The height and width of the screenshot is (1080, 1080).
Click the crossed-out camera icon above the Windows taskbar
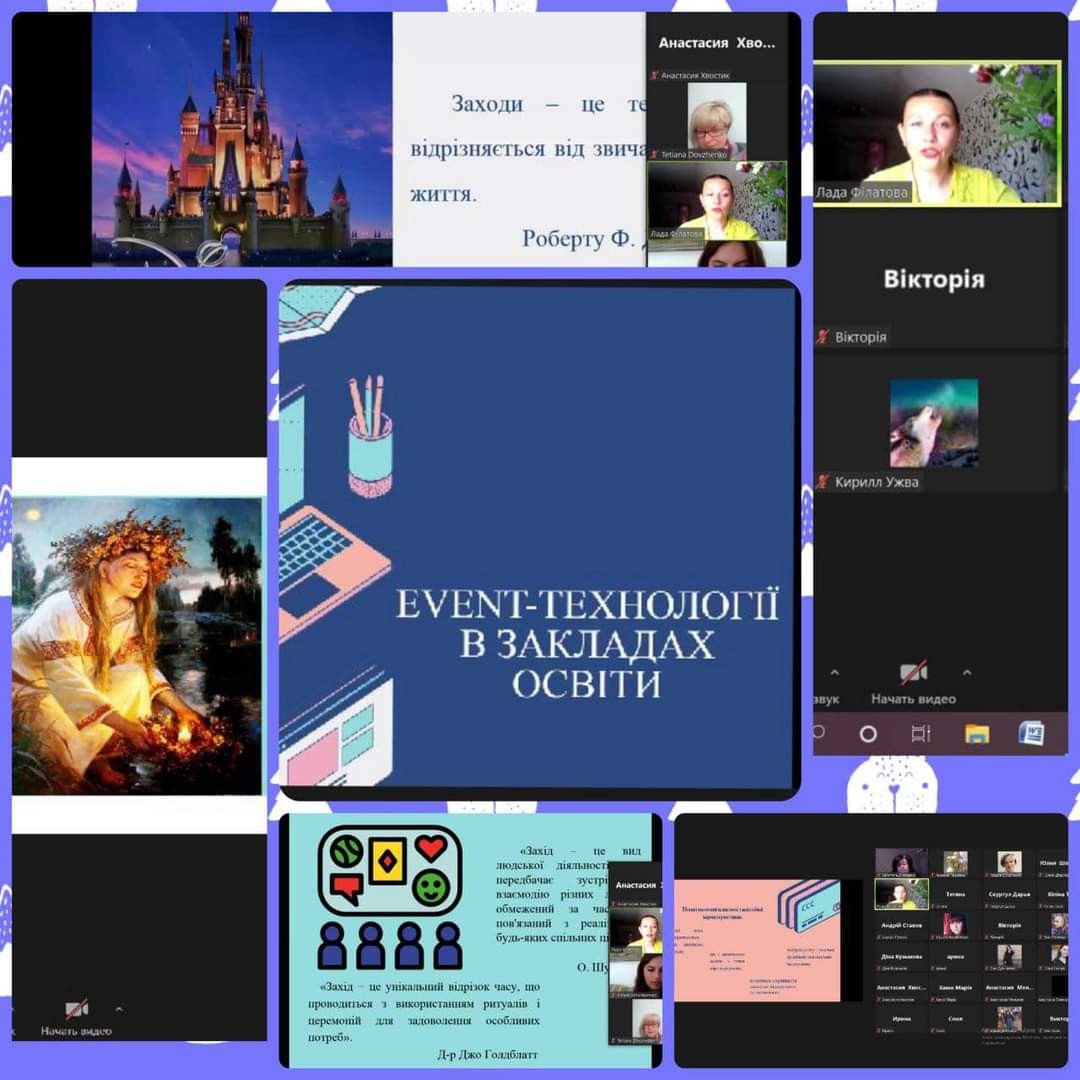[913, 672]
